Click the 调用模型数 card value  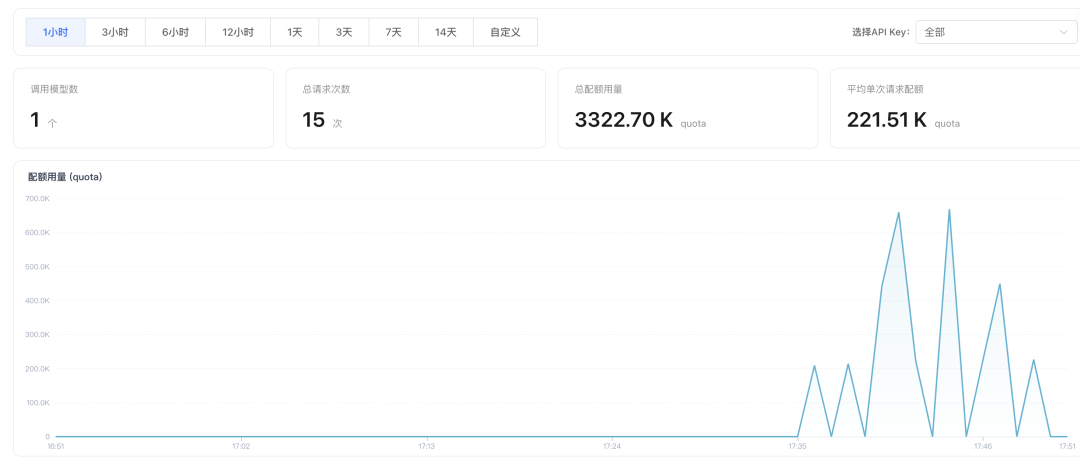coord(34,121)
